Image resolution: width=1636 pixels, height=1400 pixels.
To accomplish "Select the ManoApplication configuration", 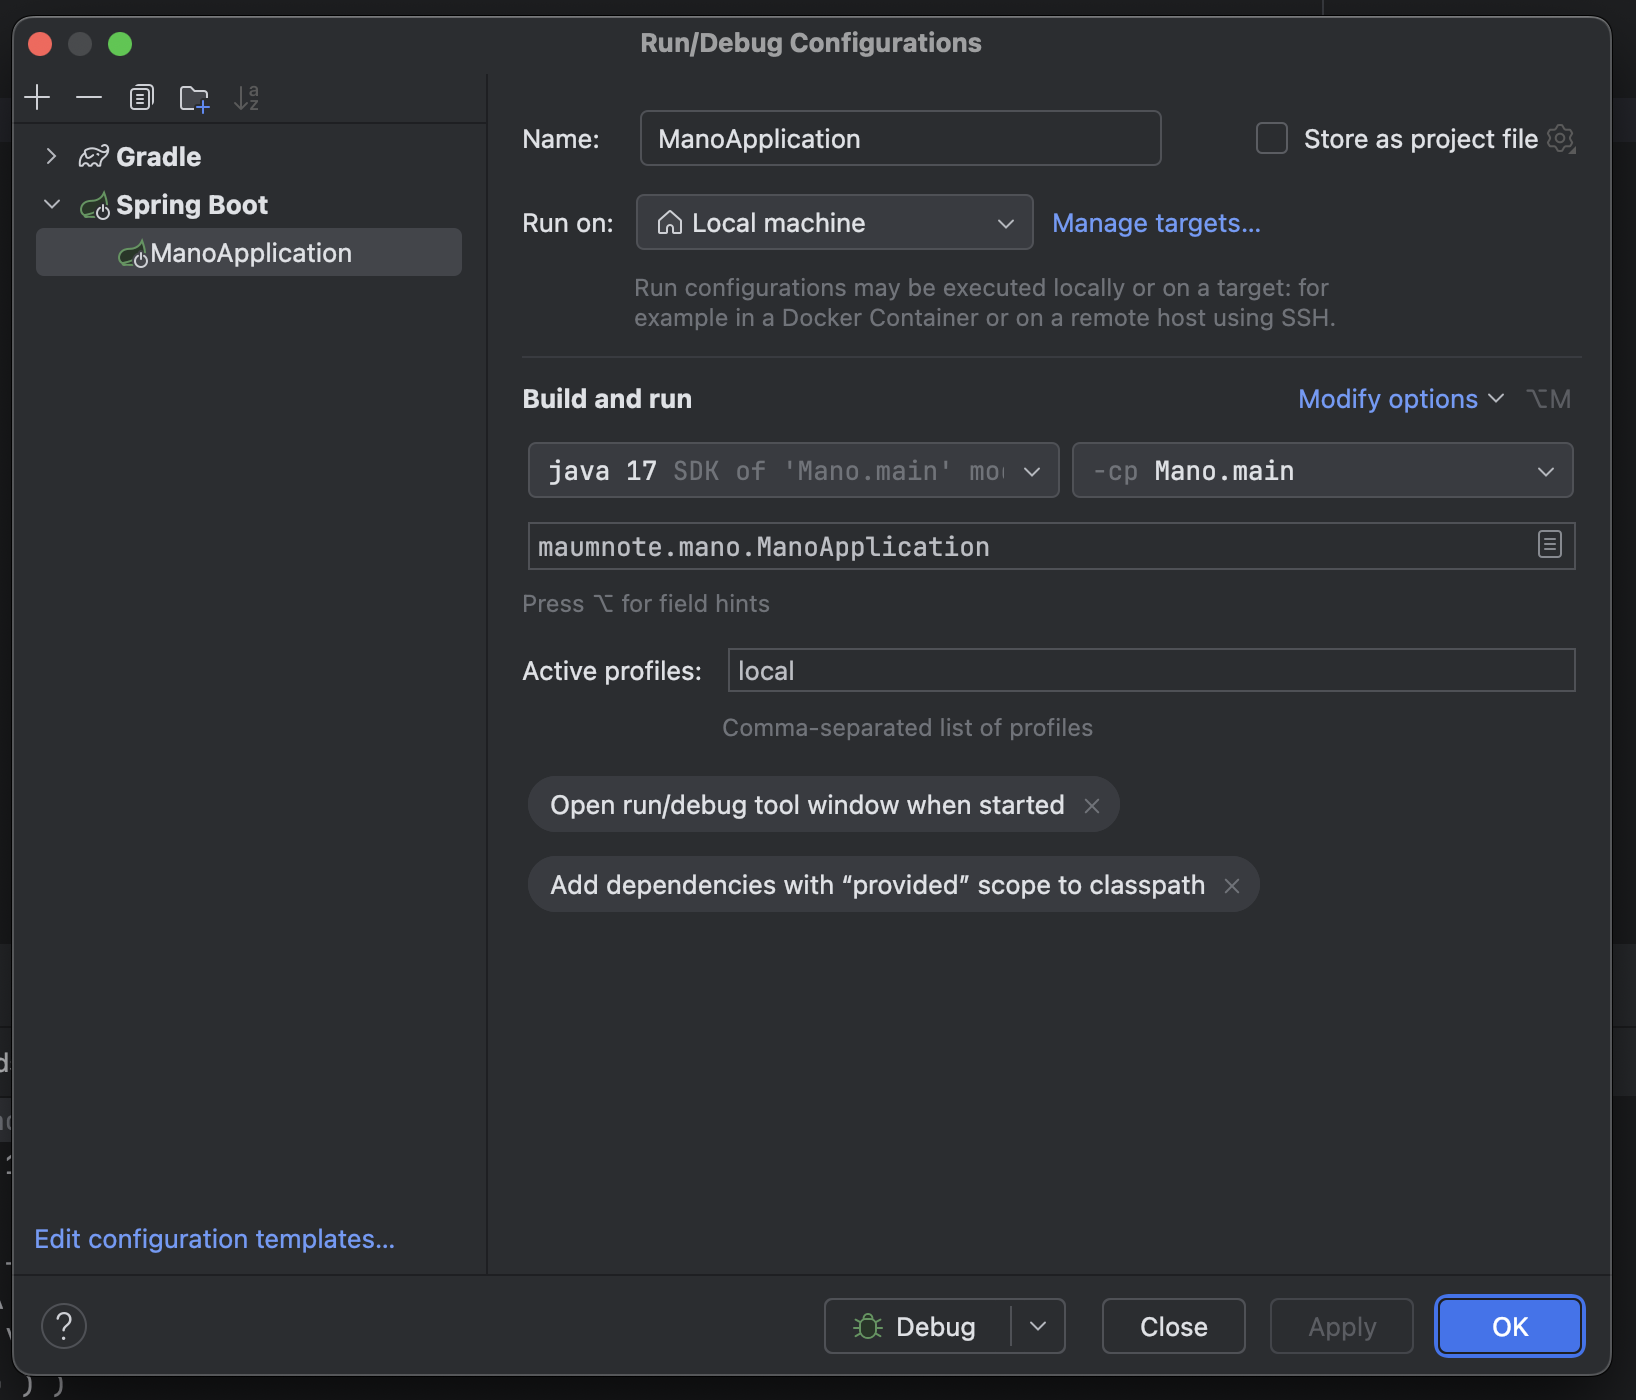I will pos(249,252).
